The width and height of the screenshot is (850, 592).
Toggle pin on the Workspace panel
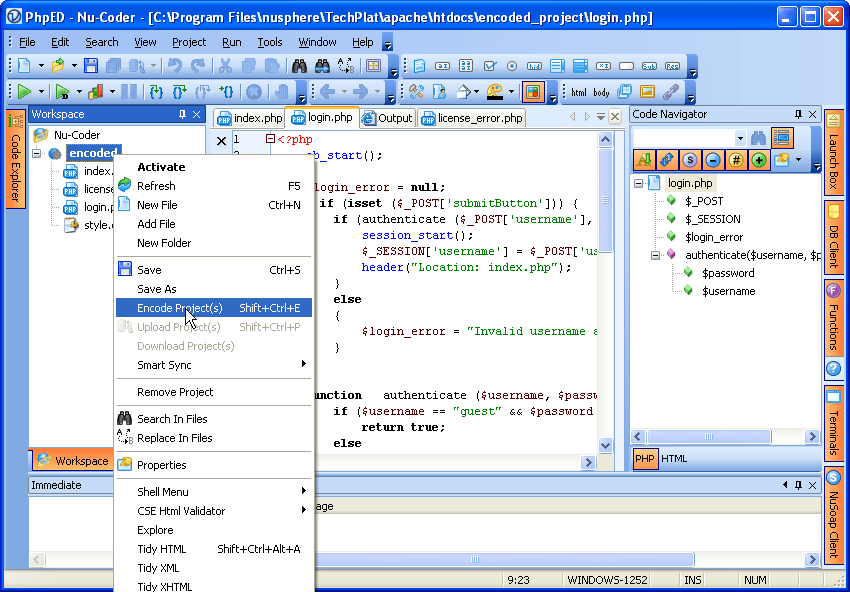(x=182, y=114)
